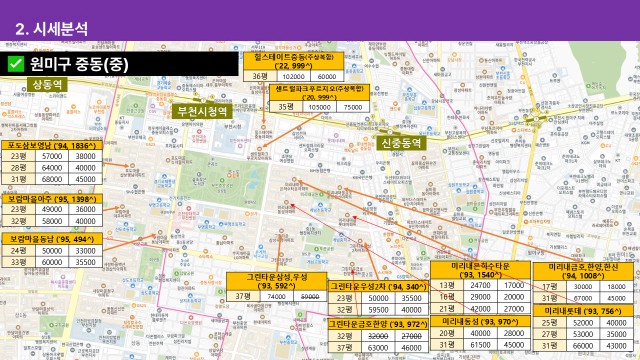Image resolution: width=640 pixels, height=360 pixels.
Task: Click the '18000' cell in 미리내금호,한양,한신 table
Action: (616, 287)
